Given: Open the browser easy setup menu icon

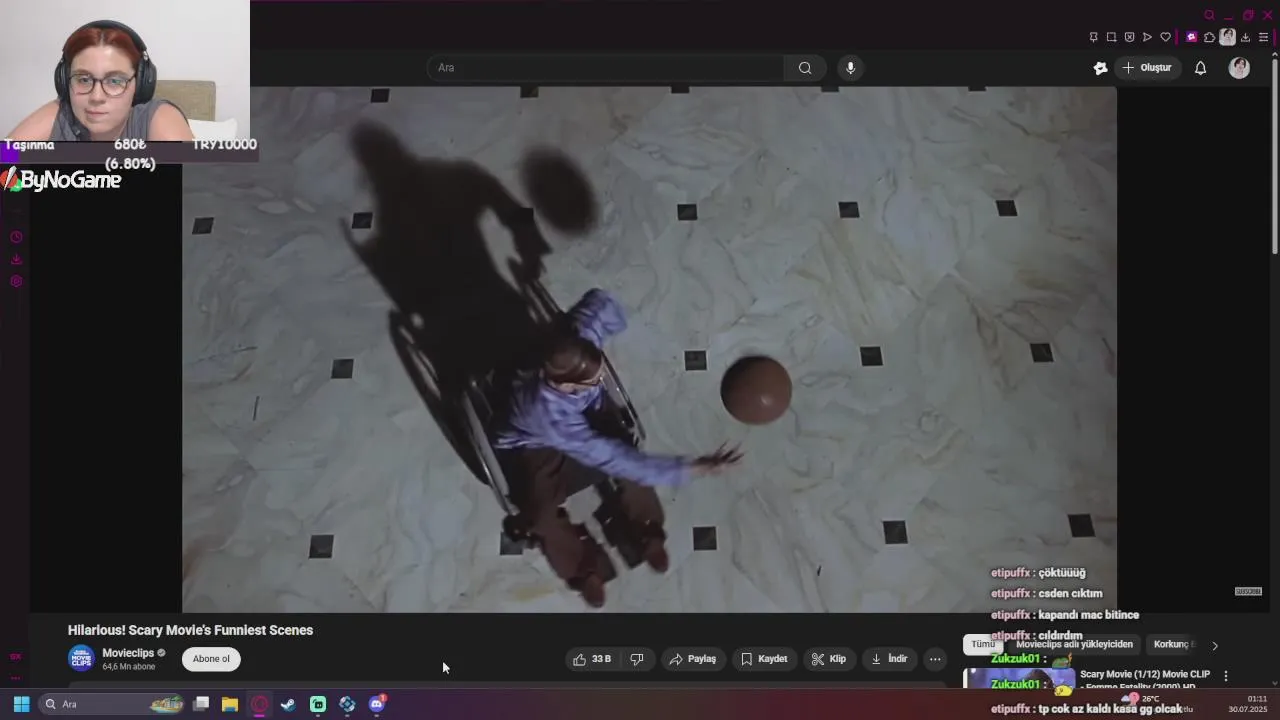Looking at the screenshot, I should [x=1264, y=37].
